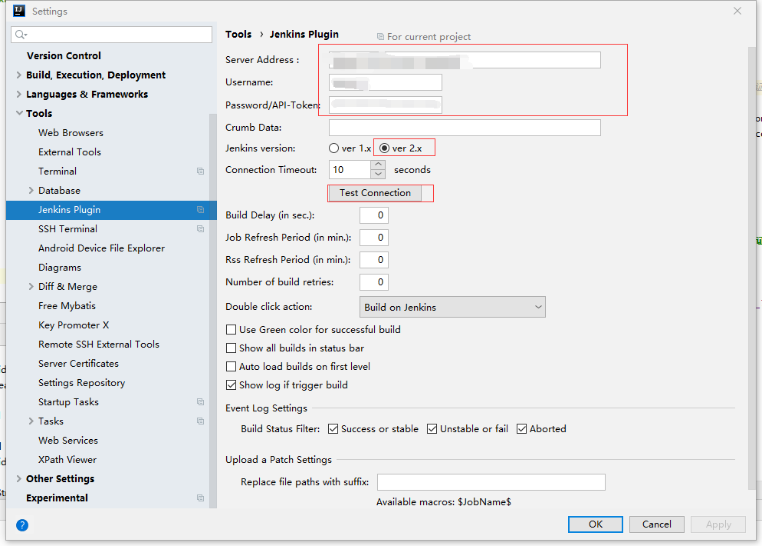Image resolution: width=762 pixels, height=546 pixels.
Task: Open Server Certificates settings
Action: click(x=78, y=363)
